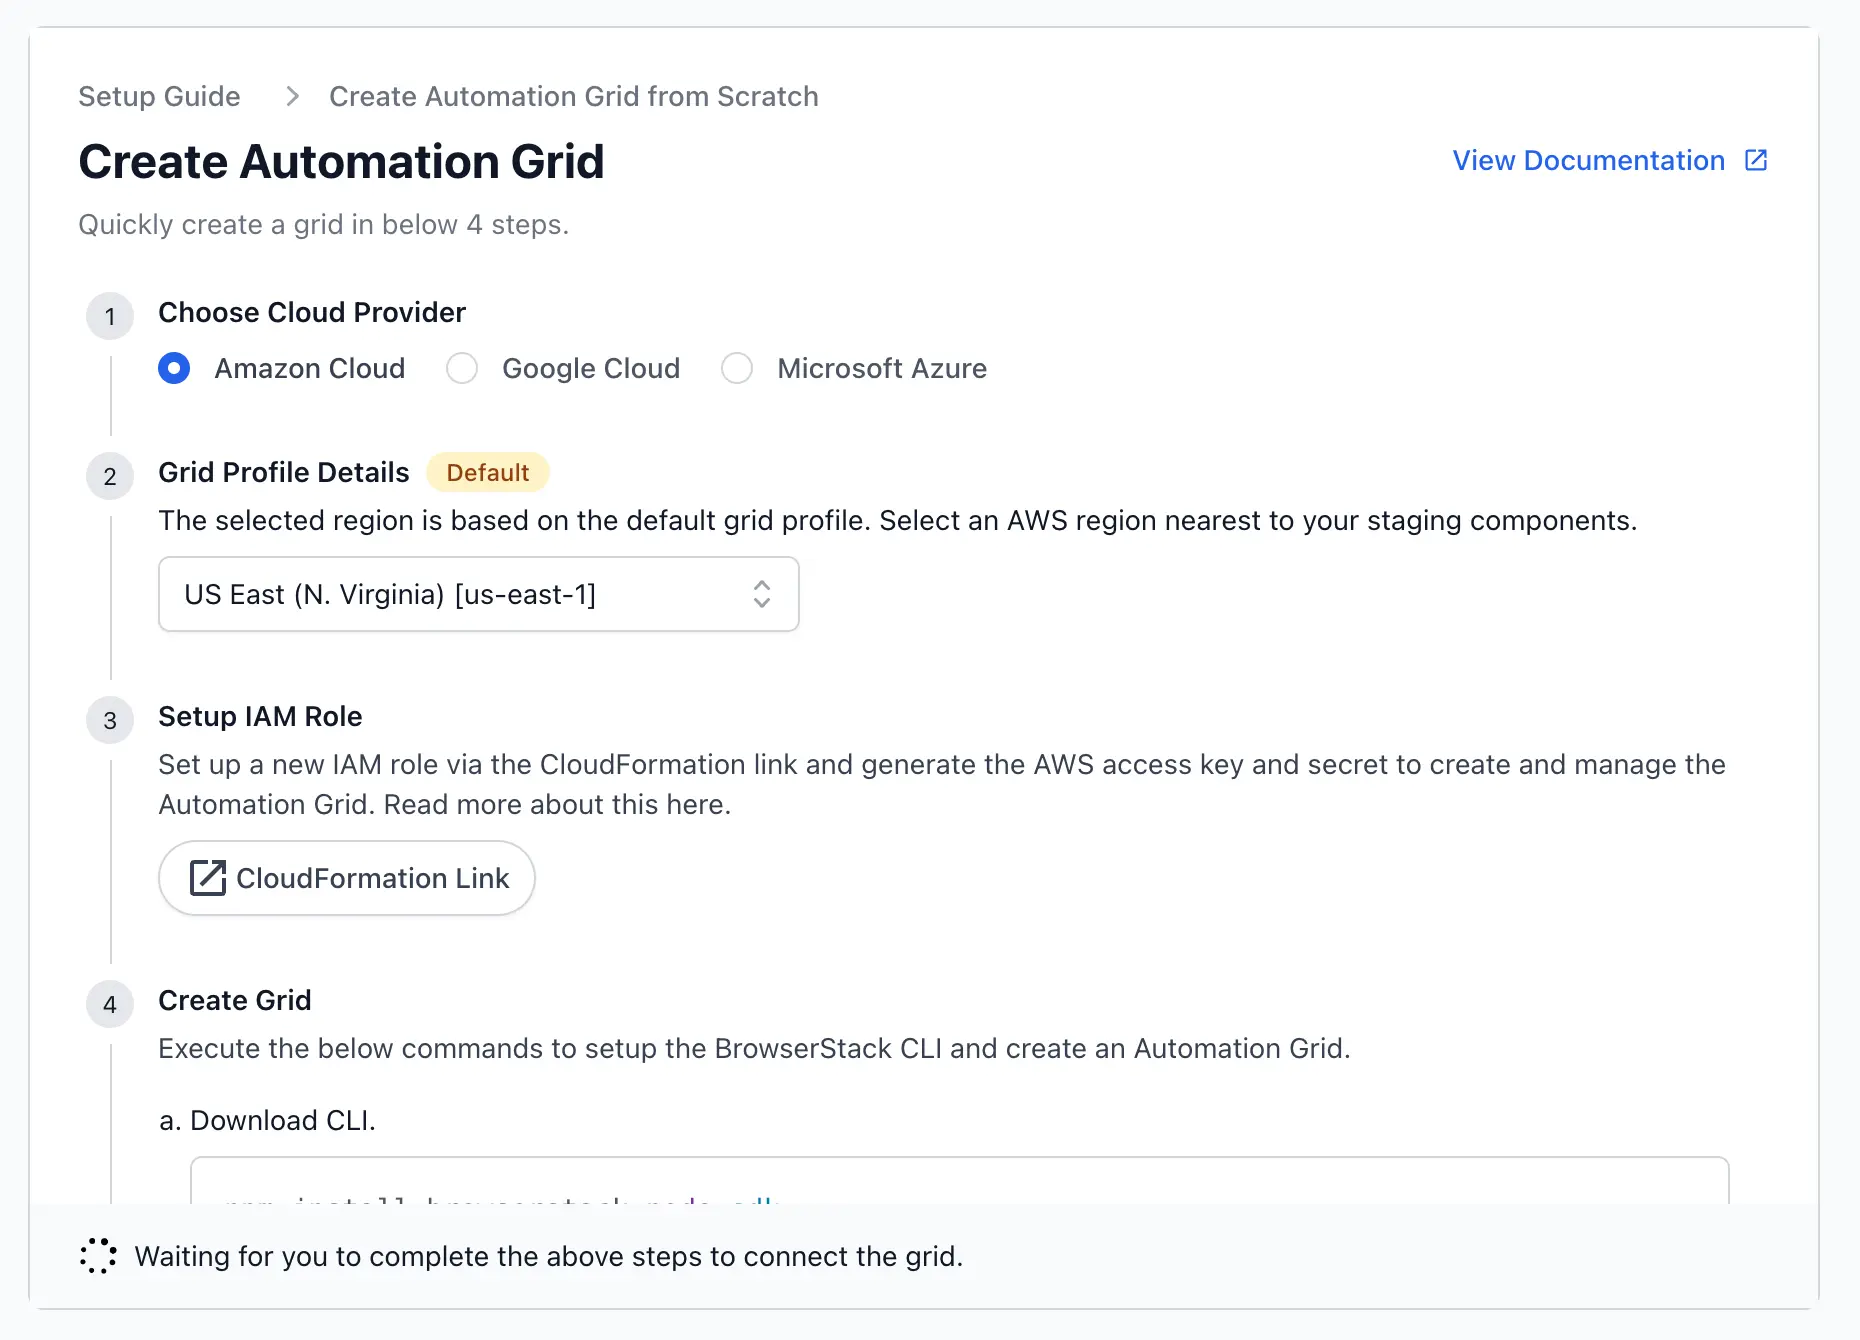Image resolution: width=1860 pixels, height=1340 pixels.
Task: Open the View Documentation link
Action: (x=1588, y=160)
